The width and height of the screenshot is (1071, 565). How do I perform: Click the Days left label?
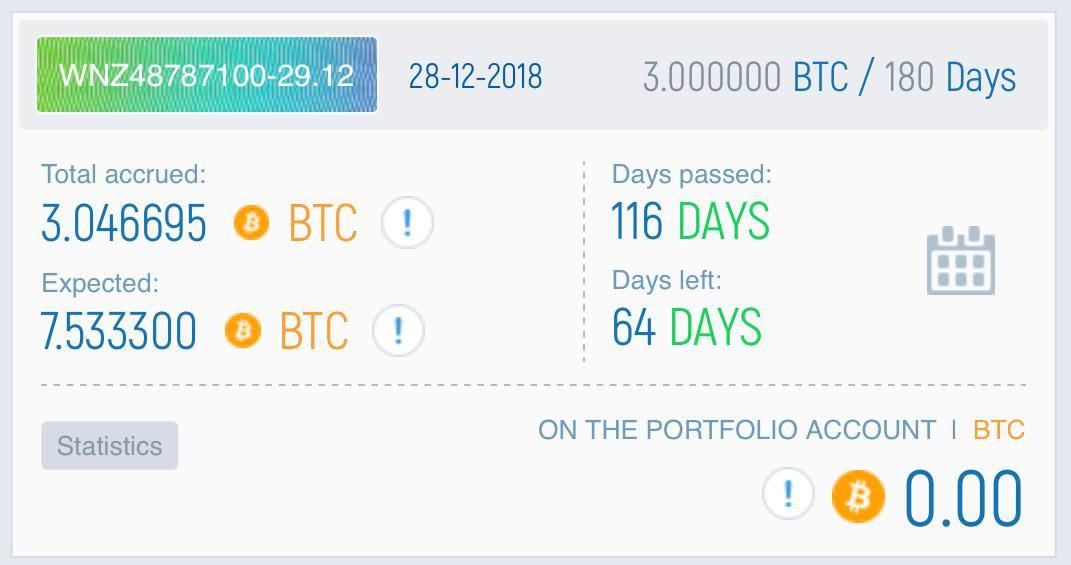pyautogui.click(x=666, y=281)
